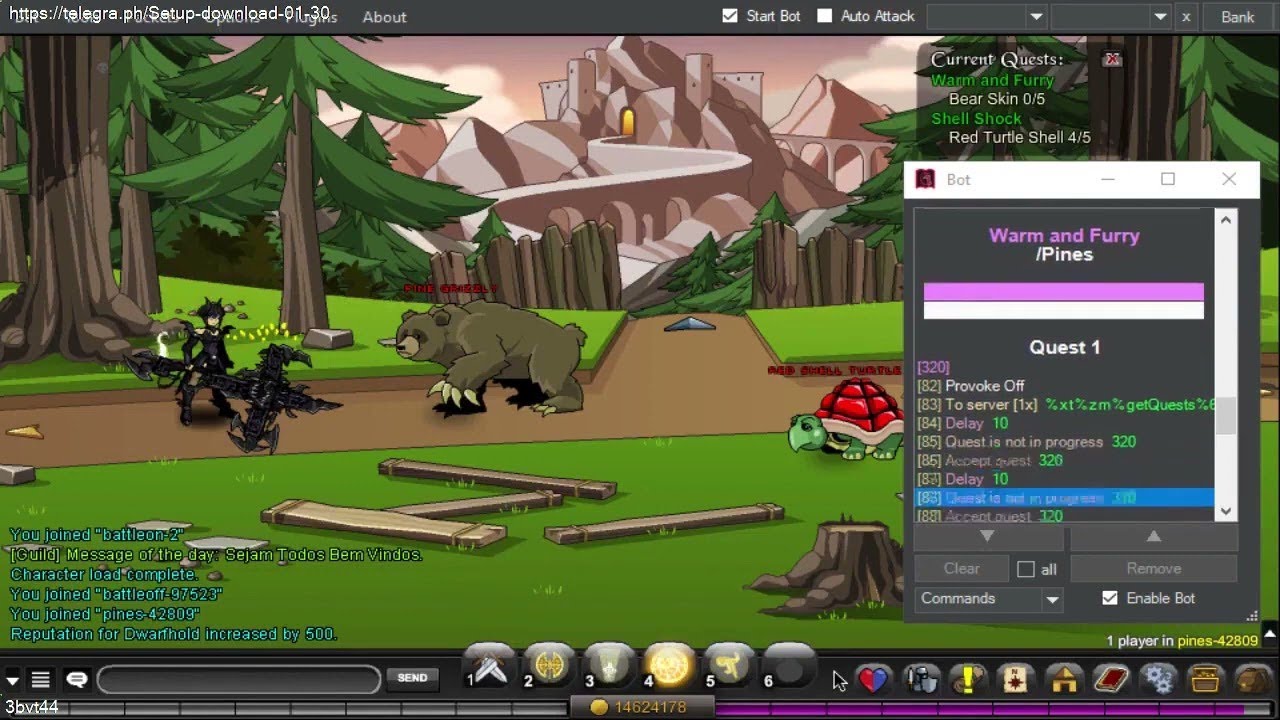Activate skill 2 double axe icon

pos(550,666)
